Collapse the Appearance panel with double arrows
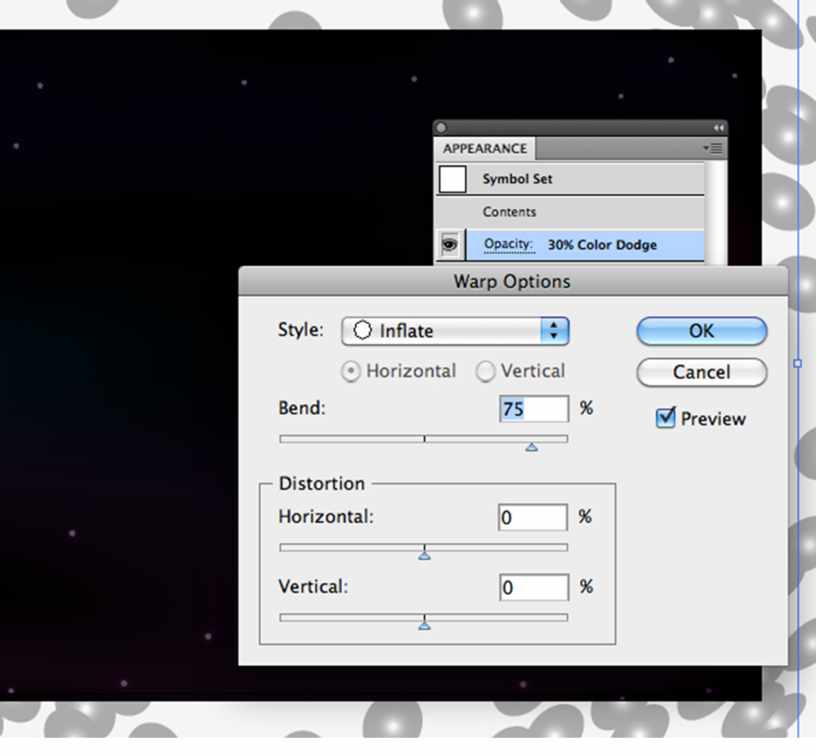The image size is (816, 756). (x=718, y=128)
